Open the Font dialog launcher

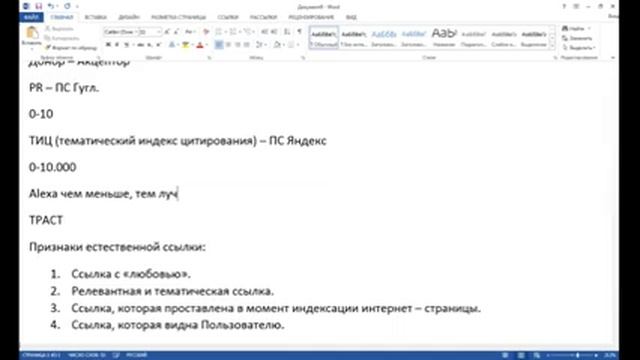click(x=209, y=58)
